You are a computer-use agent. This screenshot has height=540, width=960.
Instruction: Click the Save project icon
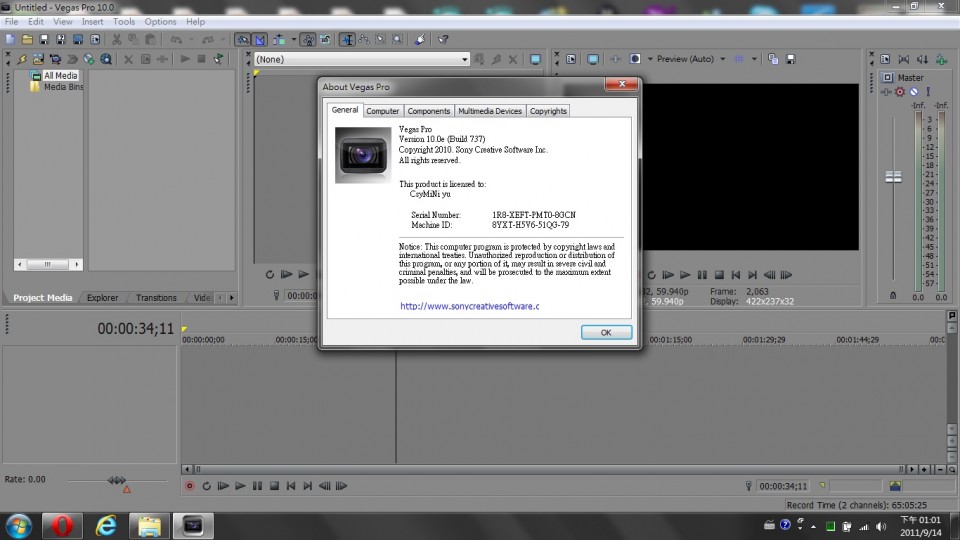click(45, 40)
